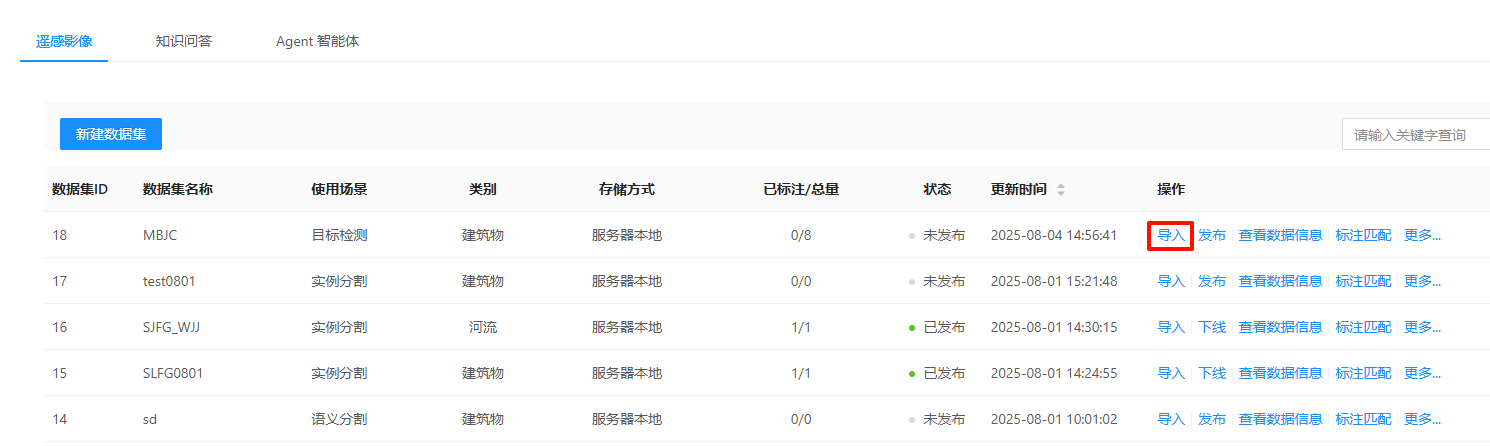Open 更多 dropdown for SLFG0801
The width and height of the screenshot is (1490, 446).
pyautogui.click(x=1422, y=374)
